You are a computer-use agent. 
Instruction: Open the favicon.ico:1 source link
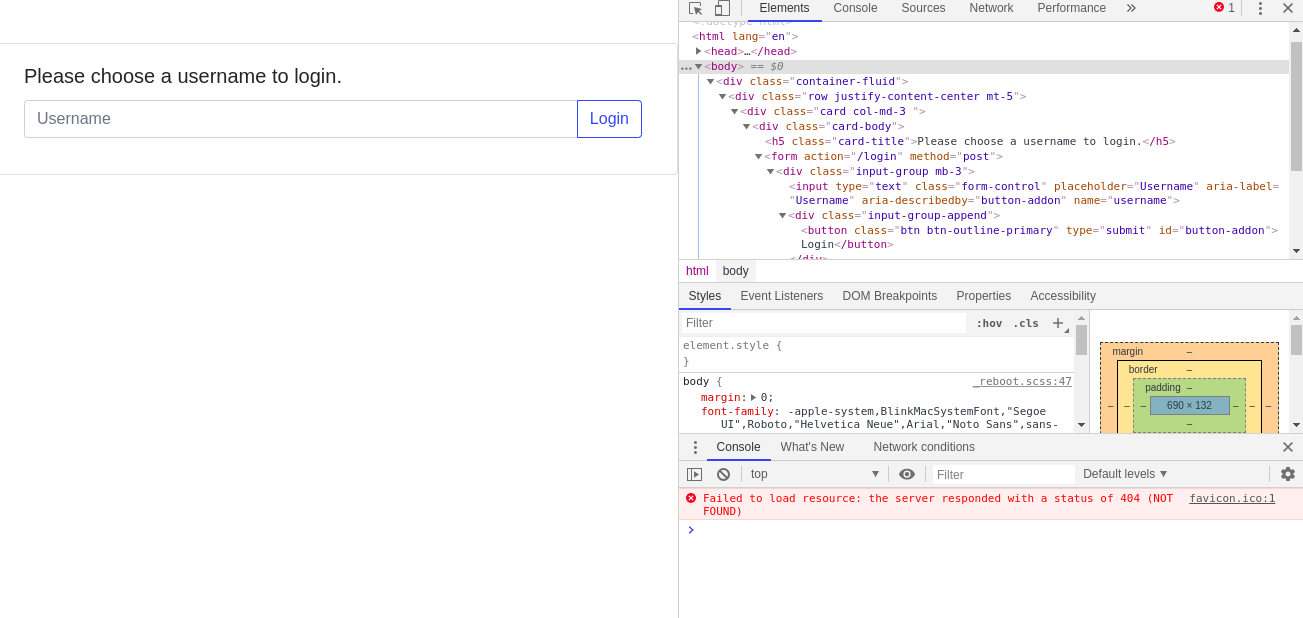[x=1232, y=498]
